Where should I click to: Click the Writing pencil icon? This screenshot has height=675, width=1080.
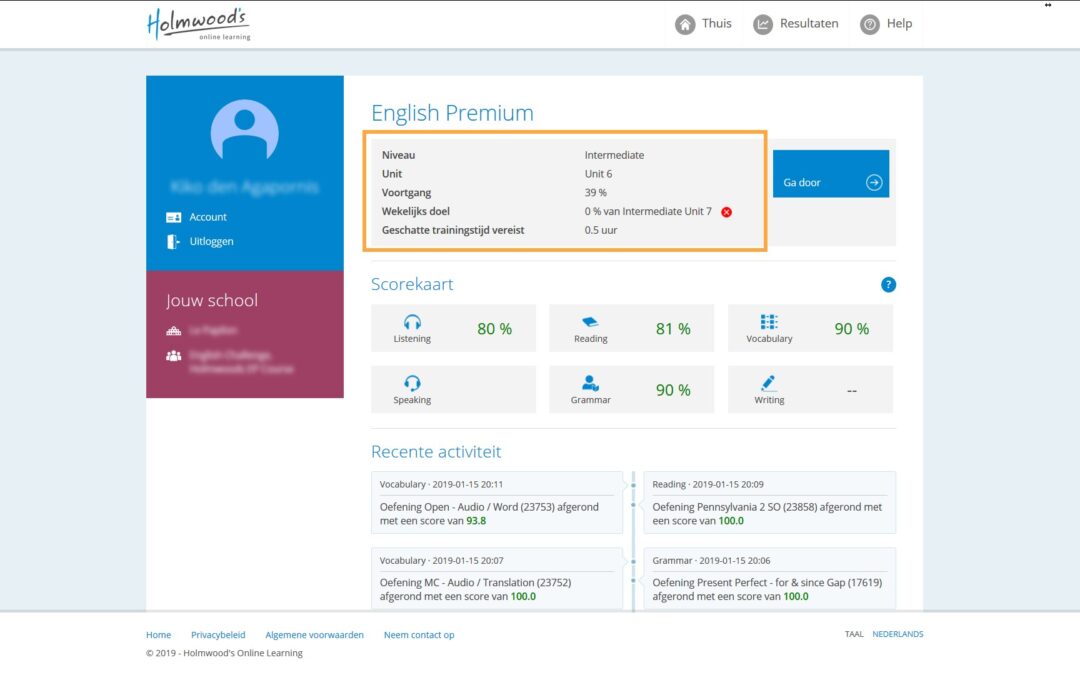click(769, 383)
